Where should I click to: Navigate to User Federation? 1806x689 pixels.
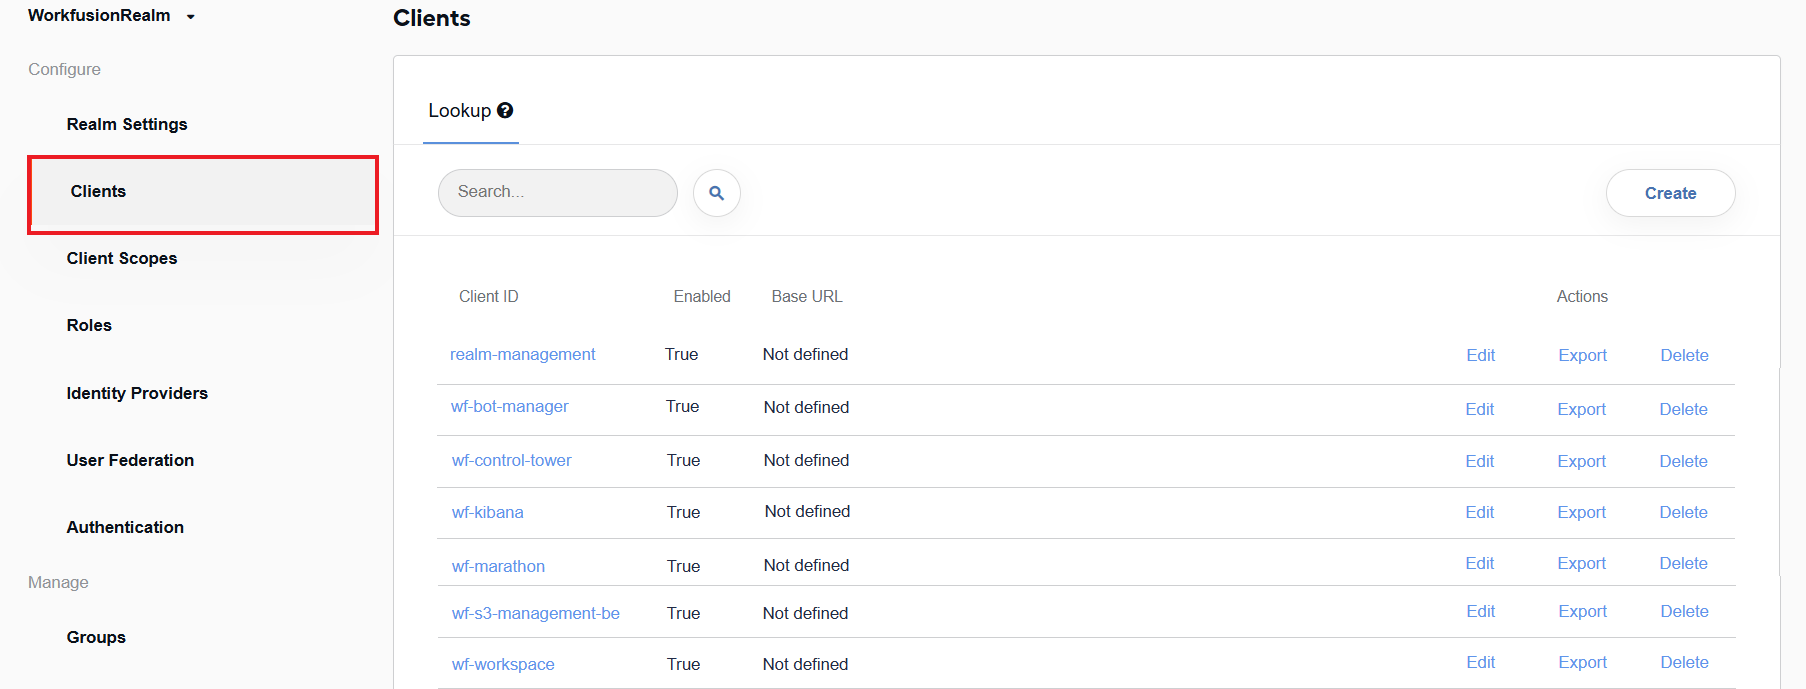coord(130,460)
